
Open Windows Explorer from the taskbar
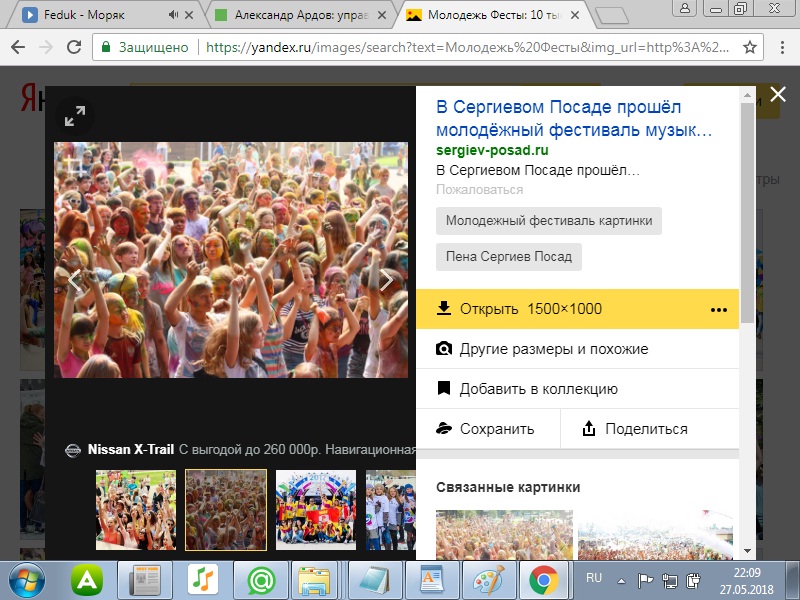pyautogui.click(x=314, y=580)
